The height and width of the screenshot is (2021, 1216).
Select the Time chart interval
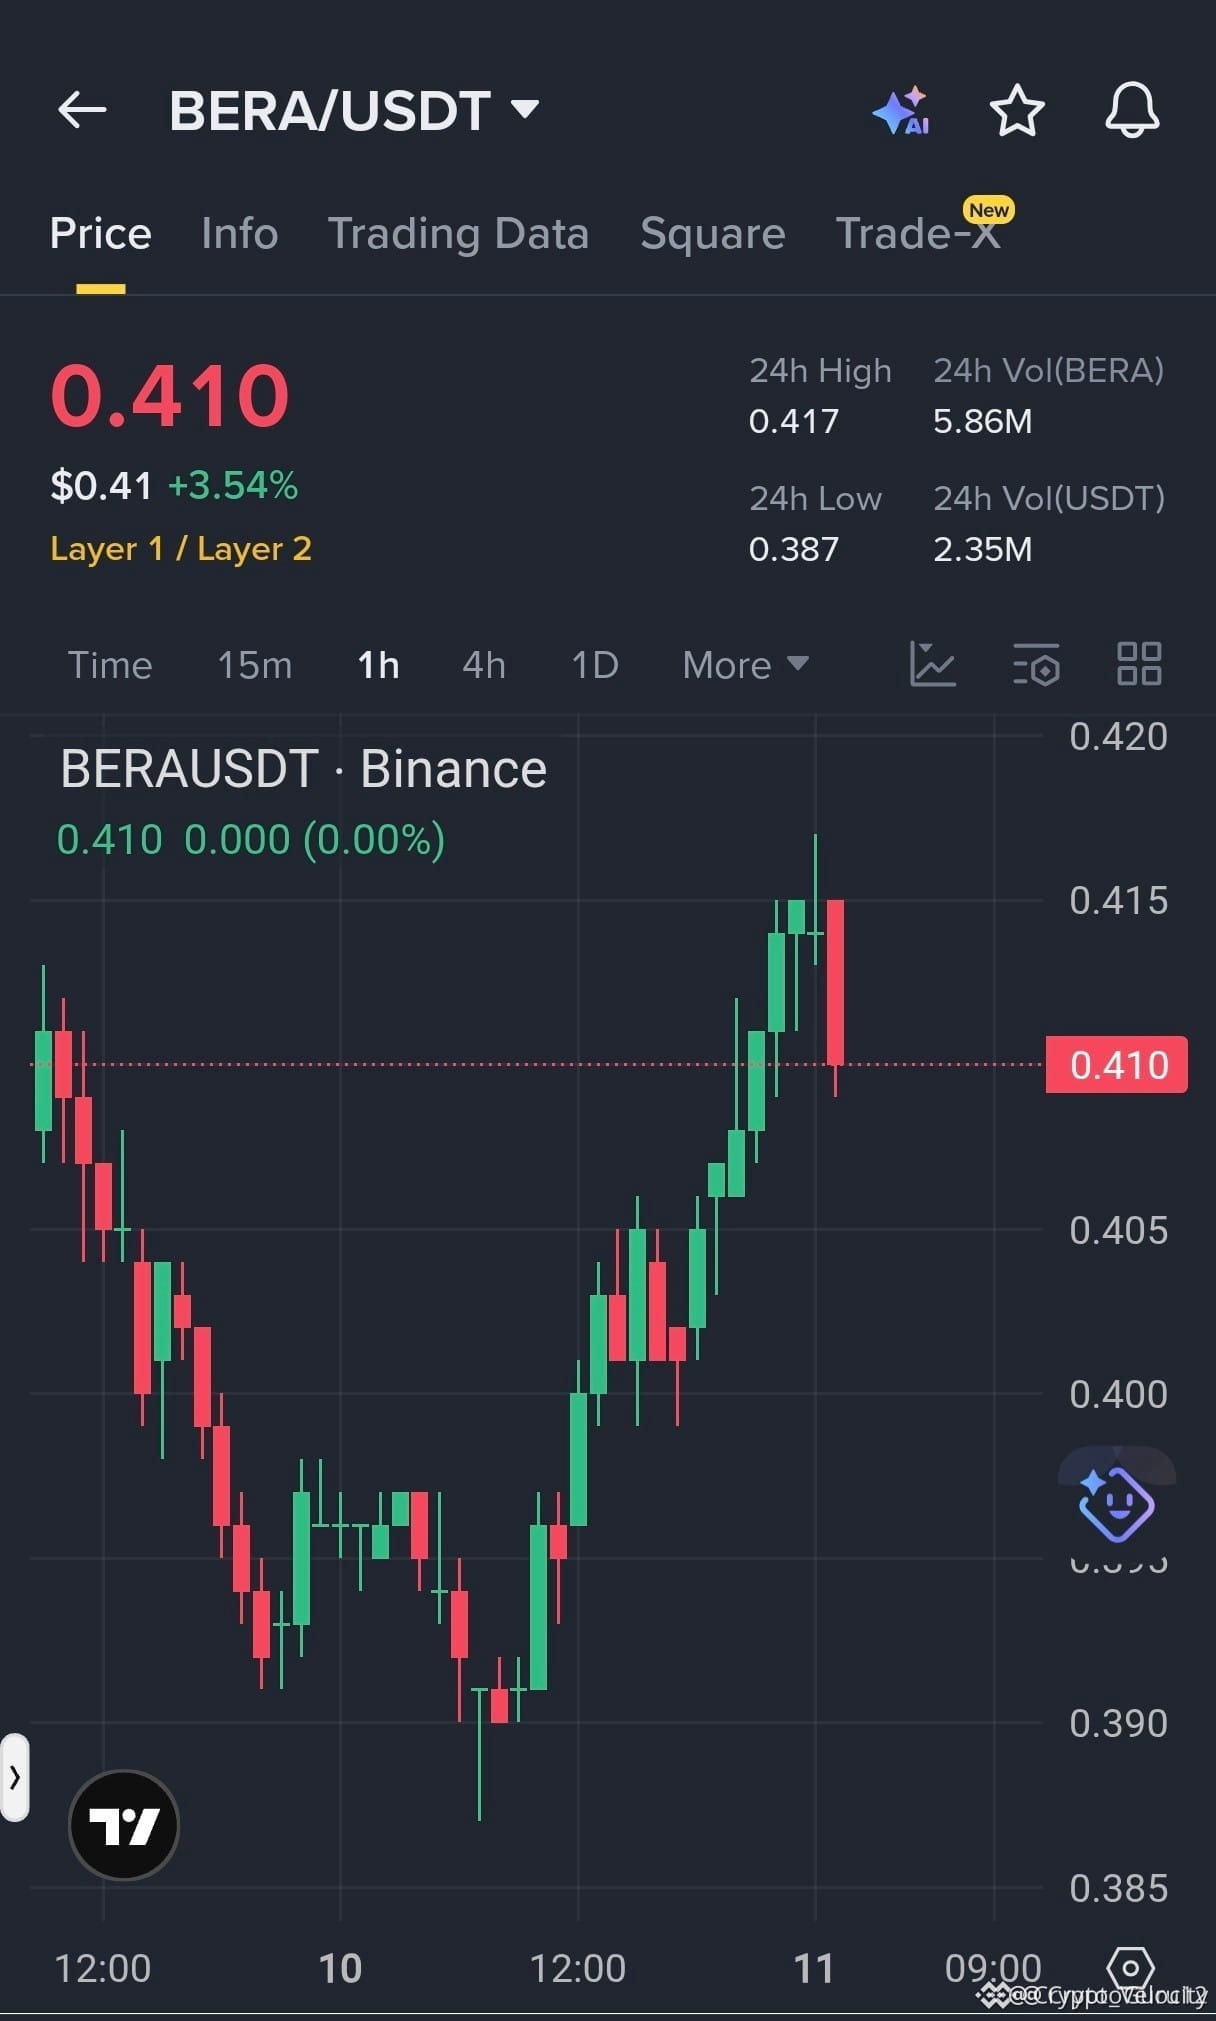pos(110,665)
